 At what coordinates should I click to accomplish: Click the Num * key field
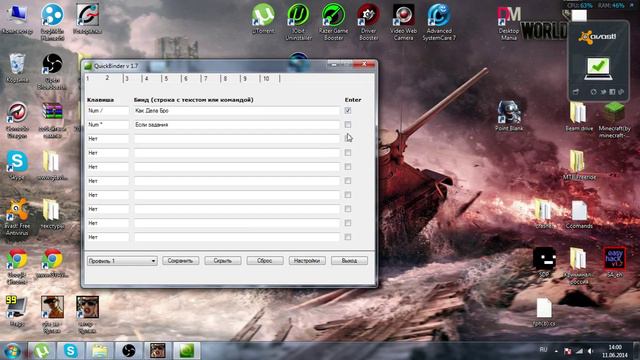[108, 124]
